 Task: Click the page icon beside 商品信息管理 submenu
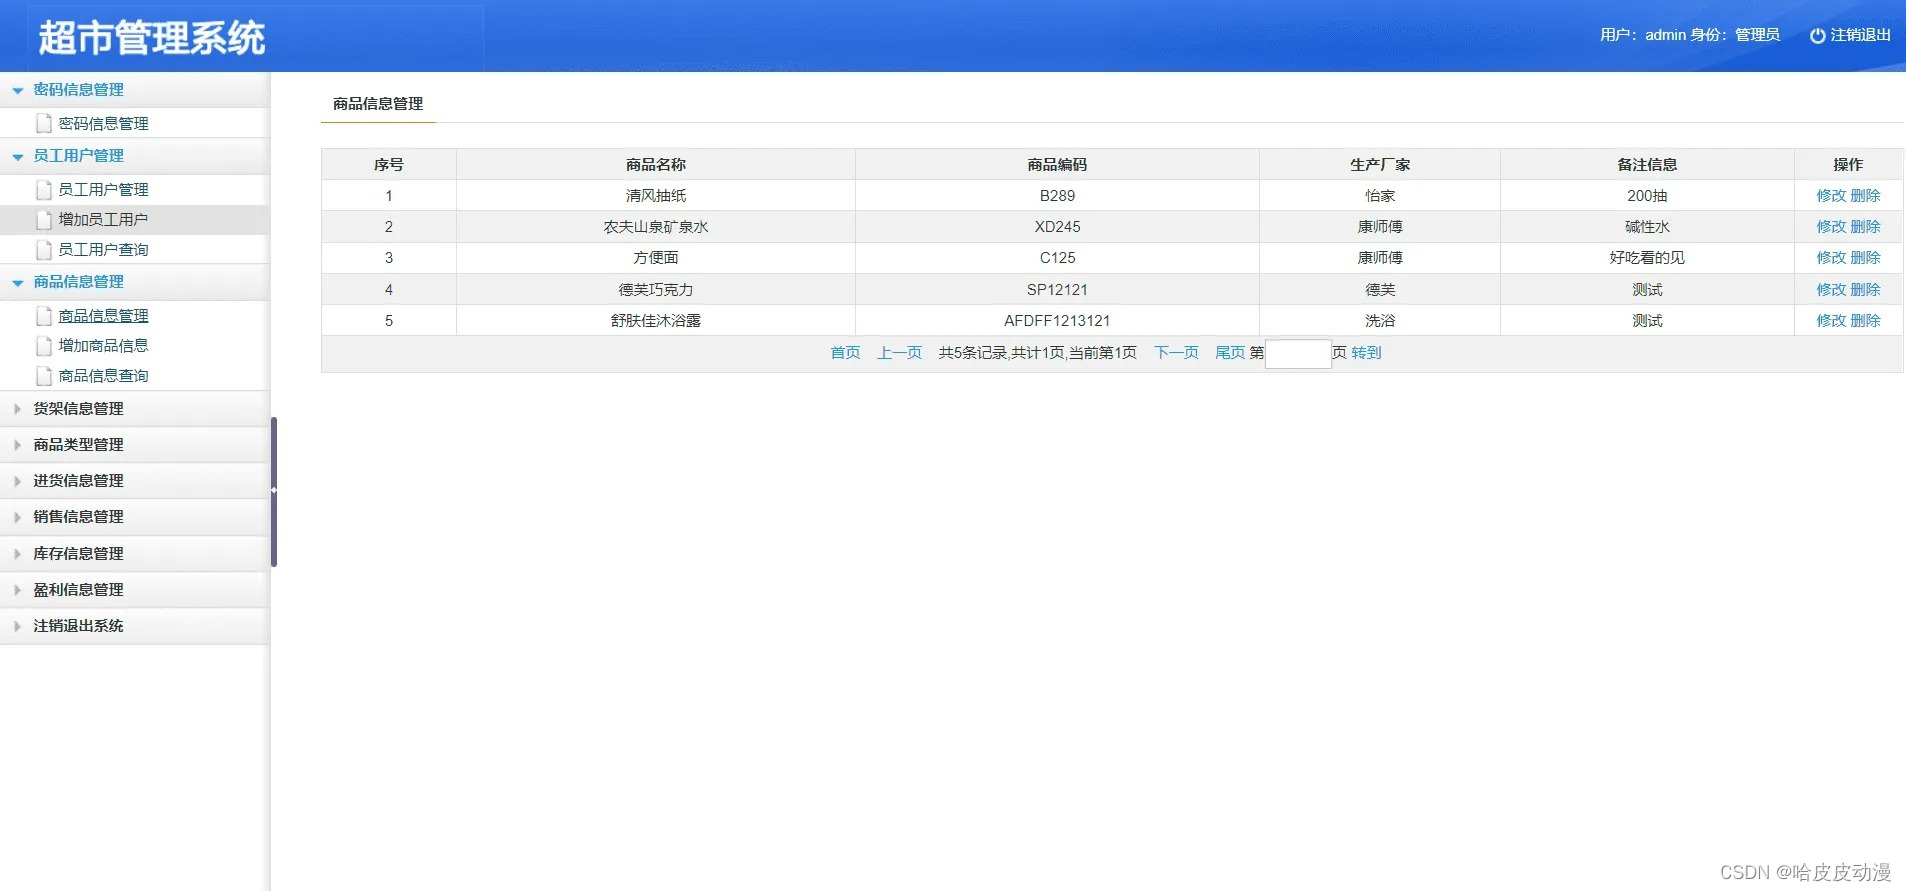click(x=44, y=315)
